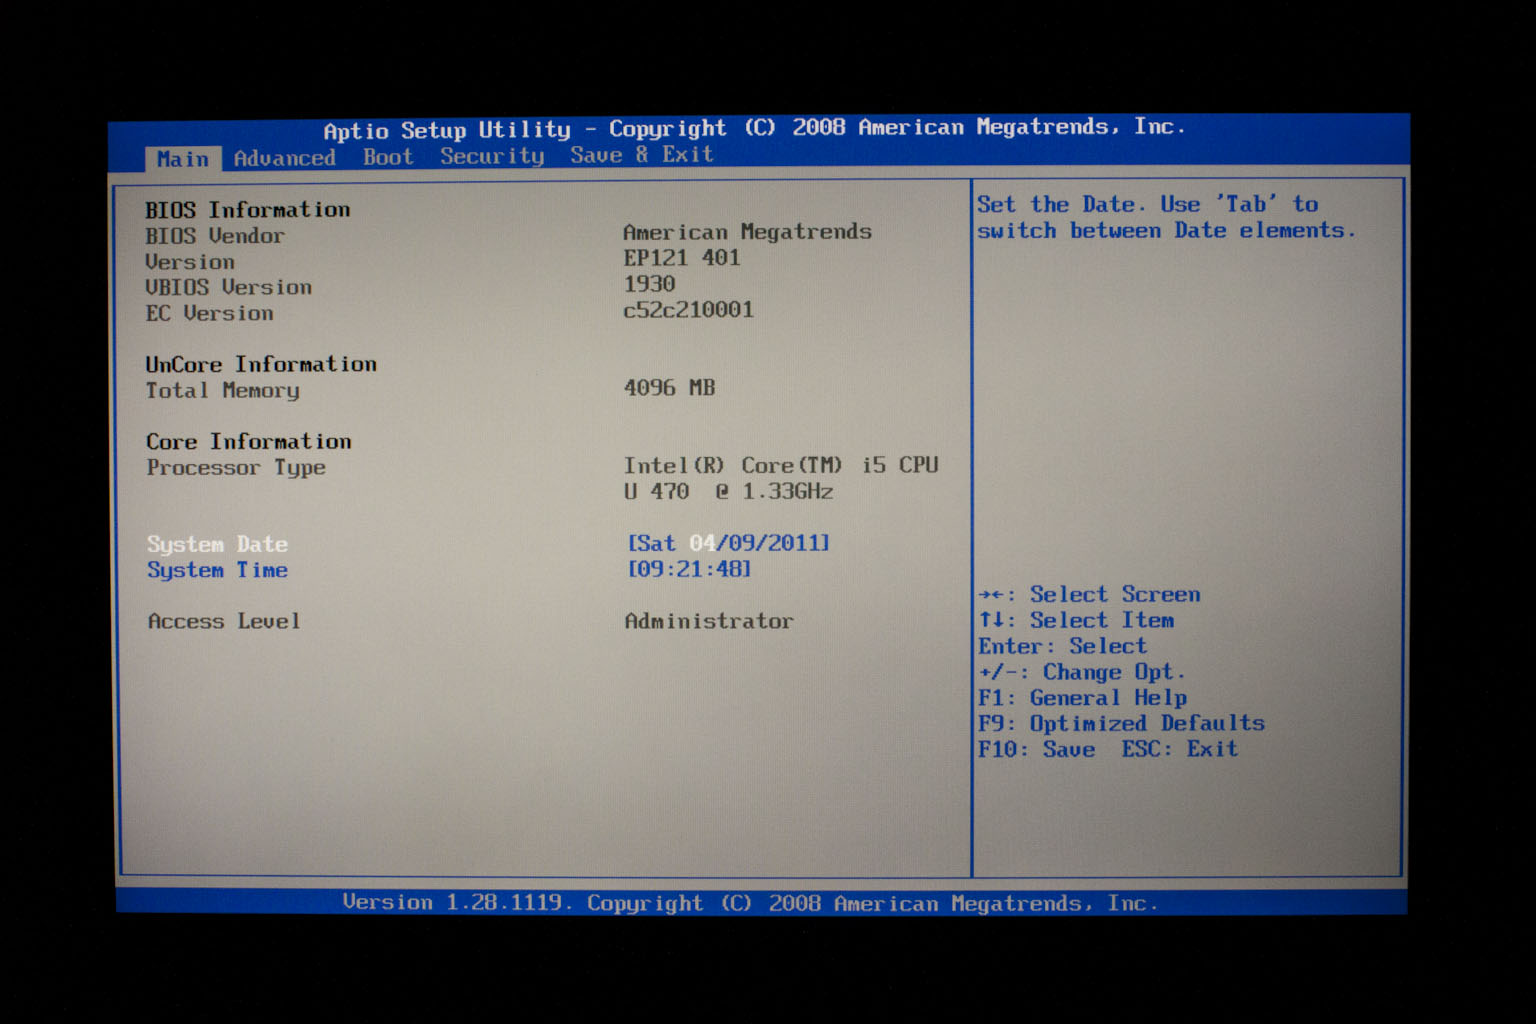
Task: Click the Aptio Setup Utility title text
Action: (x=754, y=129)
